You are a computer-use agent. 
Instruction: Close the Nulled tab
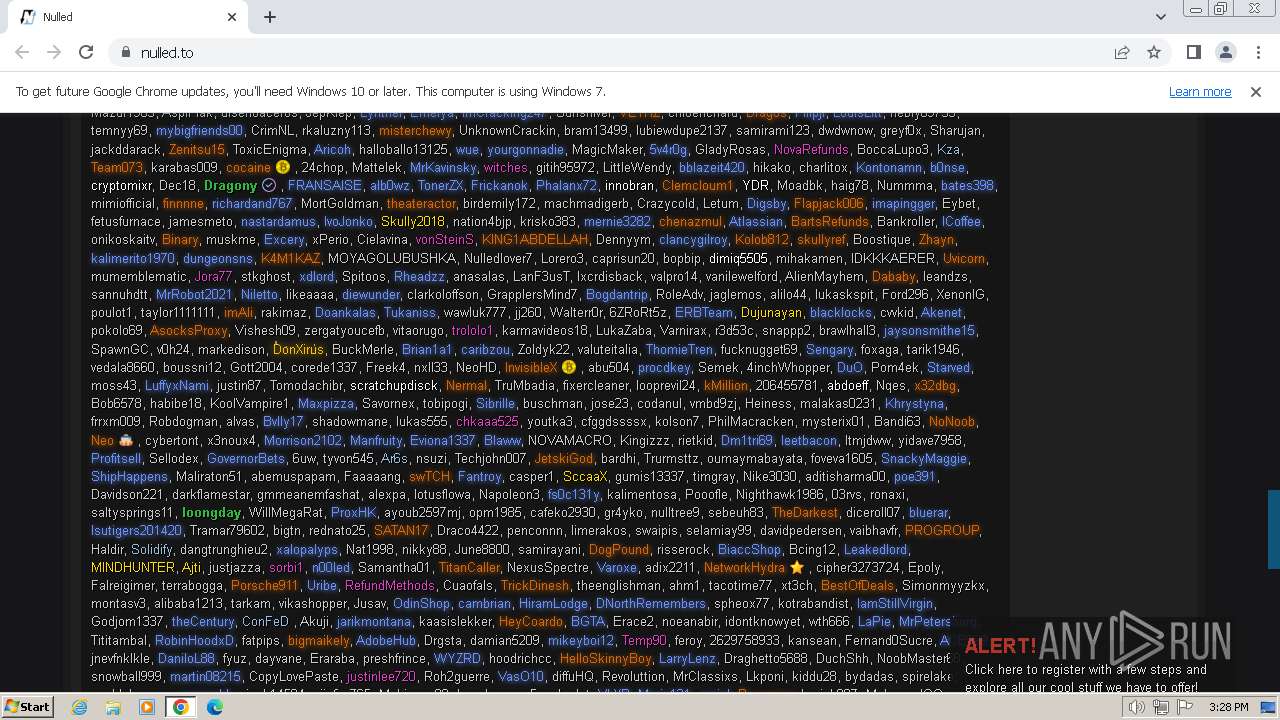pyautogui.click(x=232, y=17)
